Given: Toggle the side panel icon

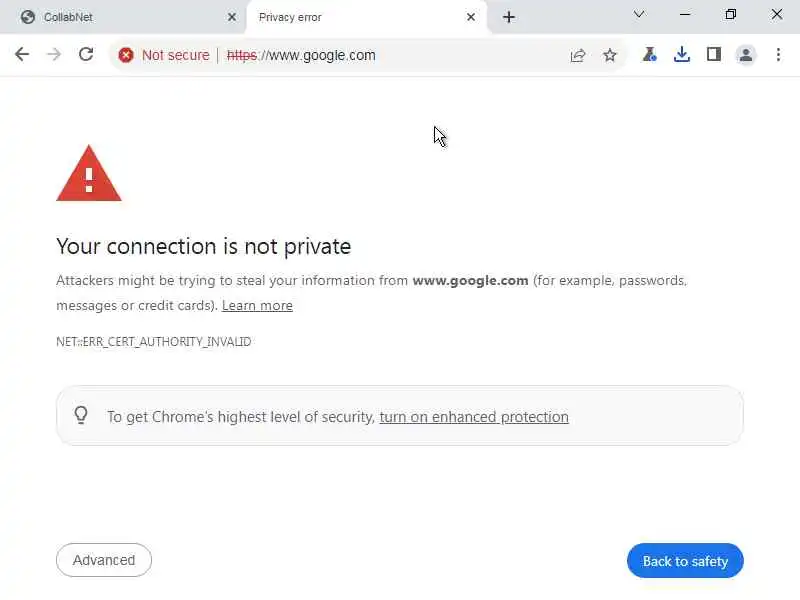Looking at the screenshot, I should 714,55.
